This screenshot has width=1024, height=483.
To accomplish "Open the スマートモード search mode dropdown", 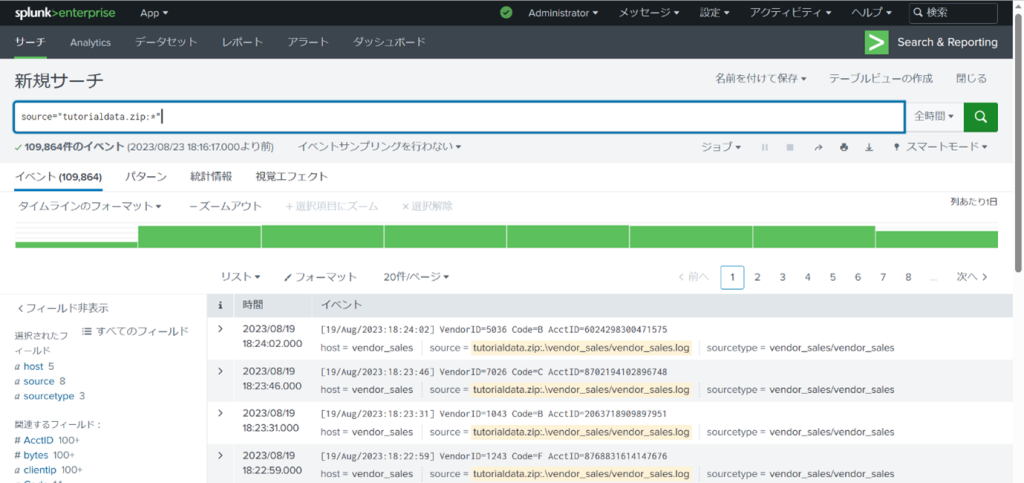I will coord(940,147).
